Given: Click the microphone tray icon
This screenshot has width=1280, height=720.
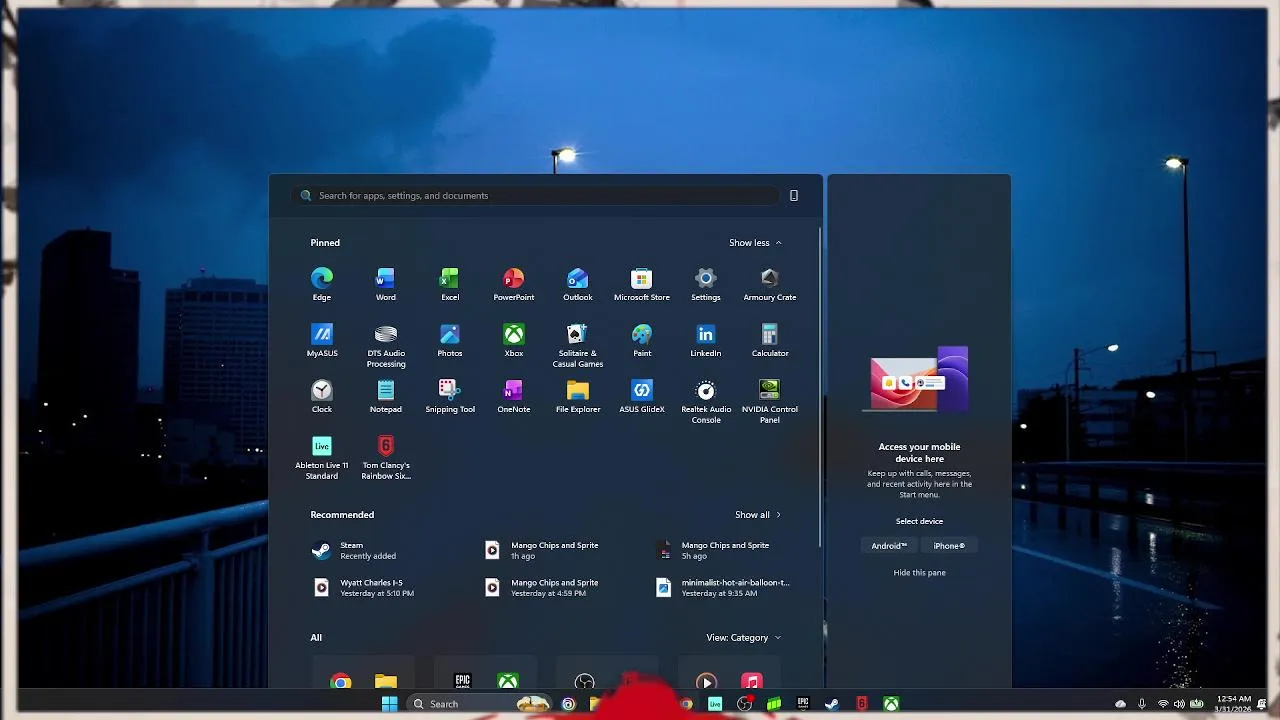Looking at the screenshot, I should [1142, 704].
